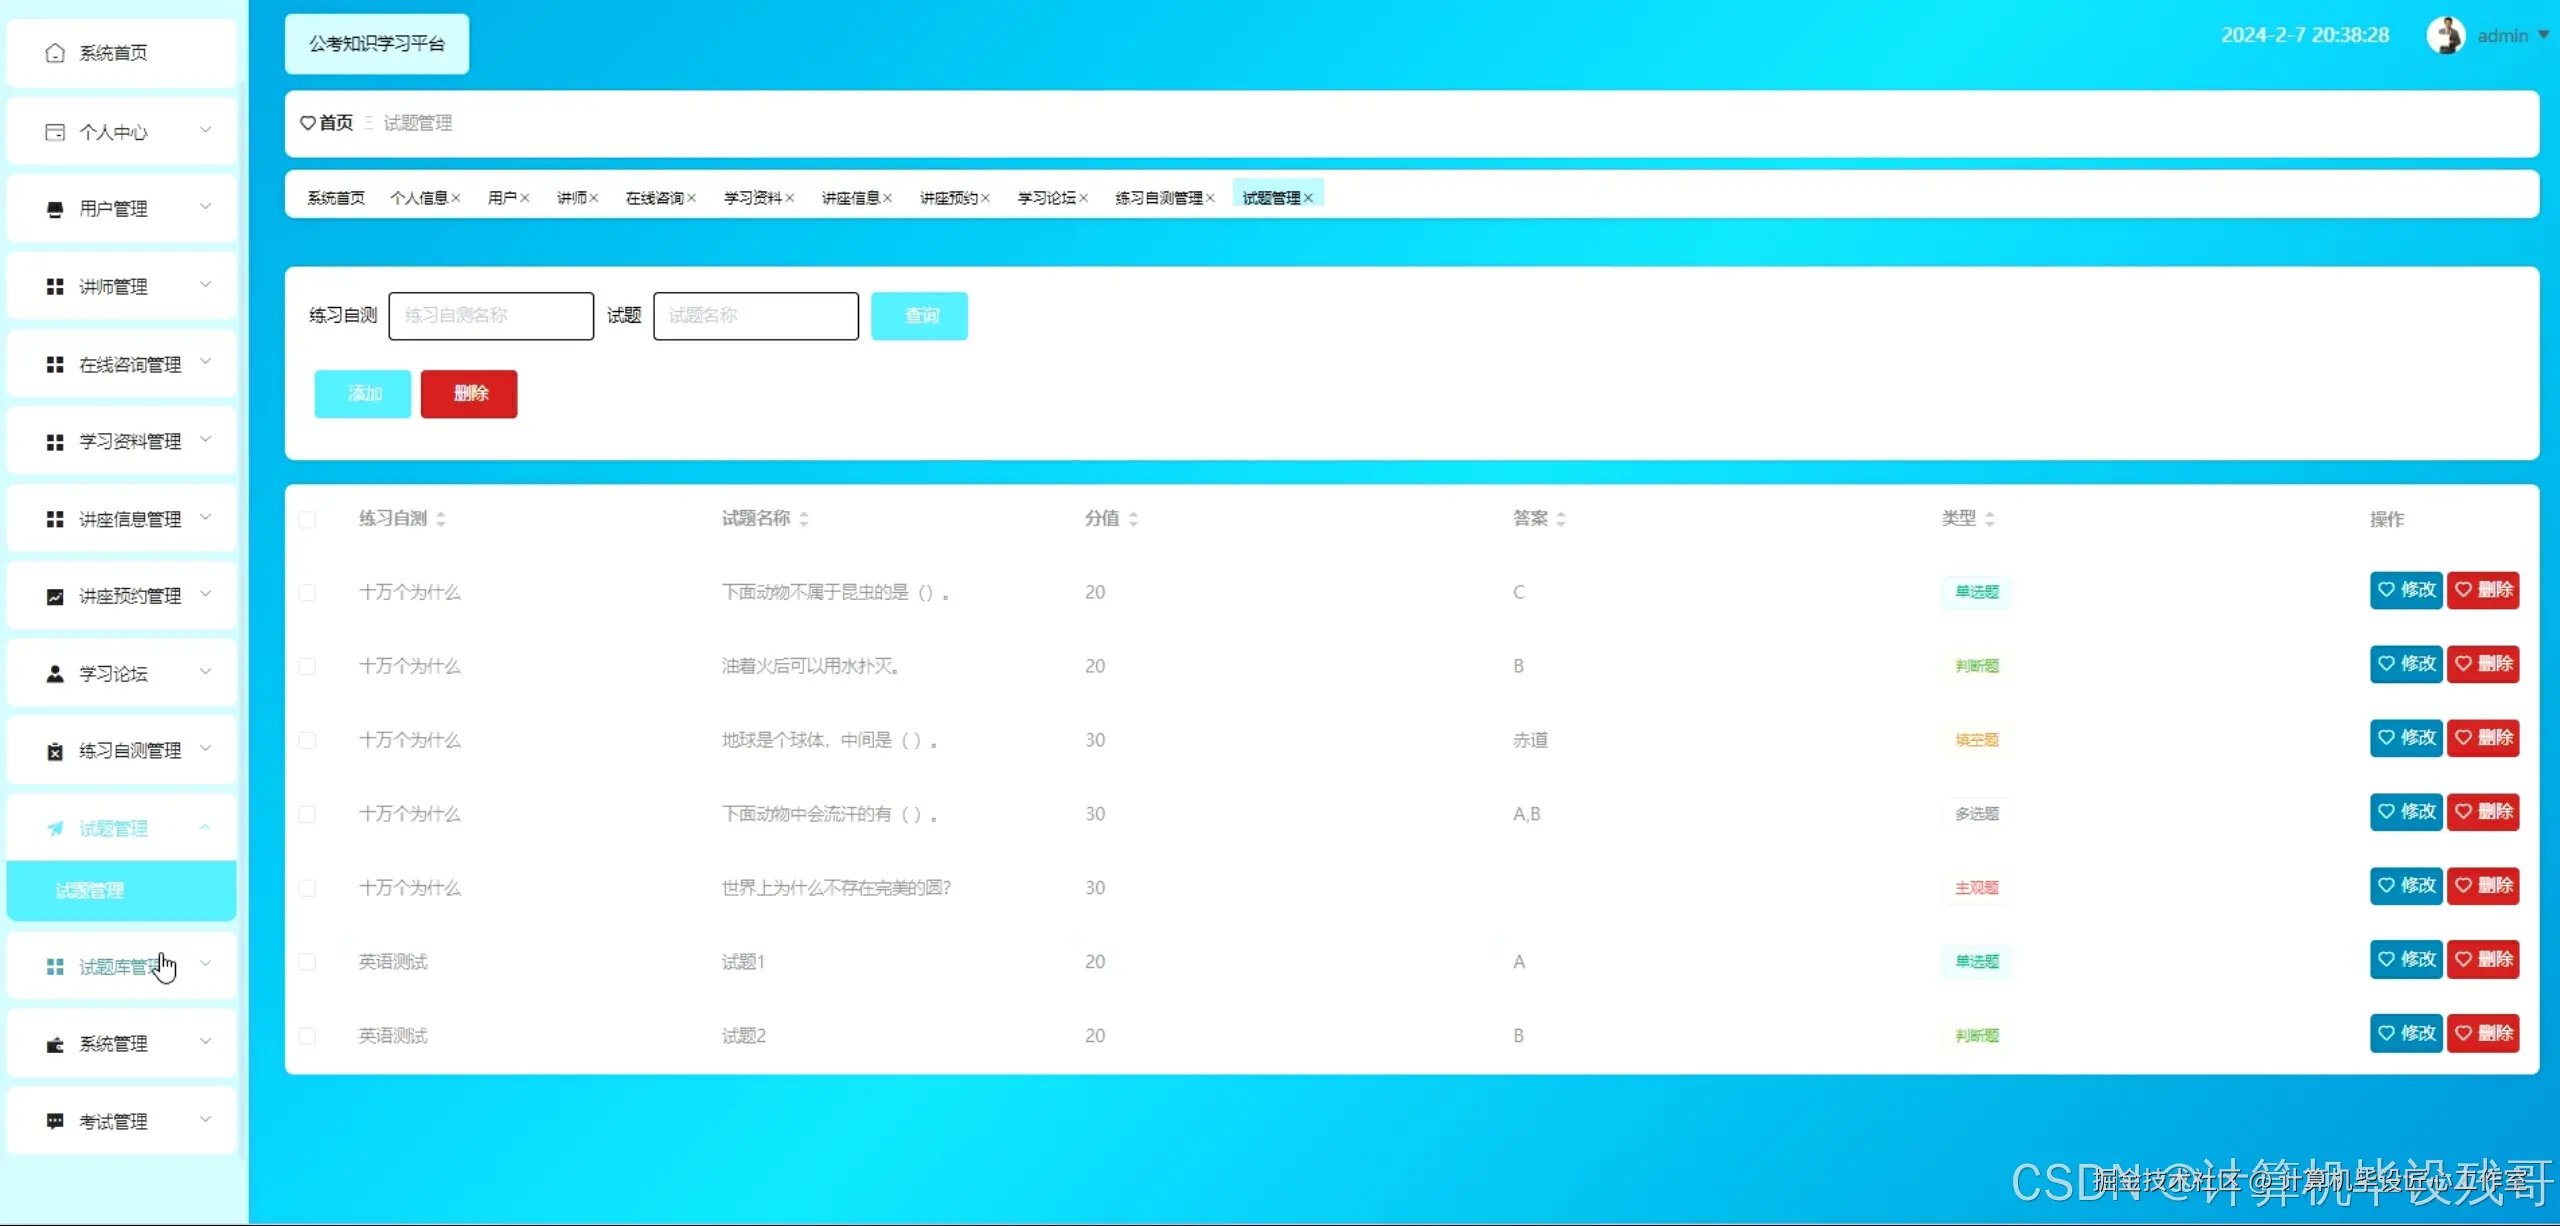The image size is (2560, 1226).
Task: Close the 练习自测管理 tab with its X
Action: tap(1210, 198)
